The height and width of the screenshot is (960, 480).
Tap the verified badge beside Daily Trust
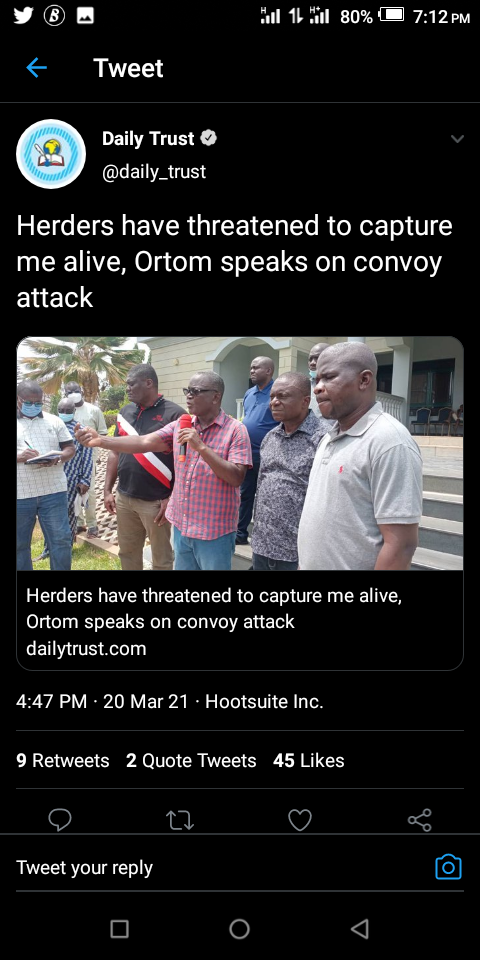pyautogui.click(x=209, y=138)
